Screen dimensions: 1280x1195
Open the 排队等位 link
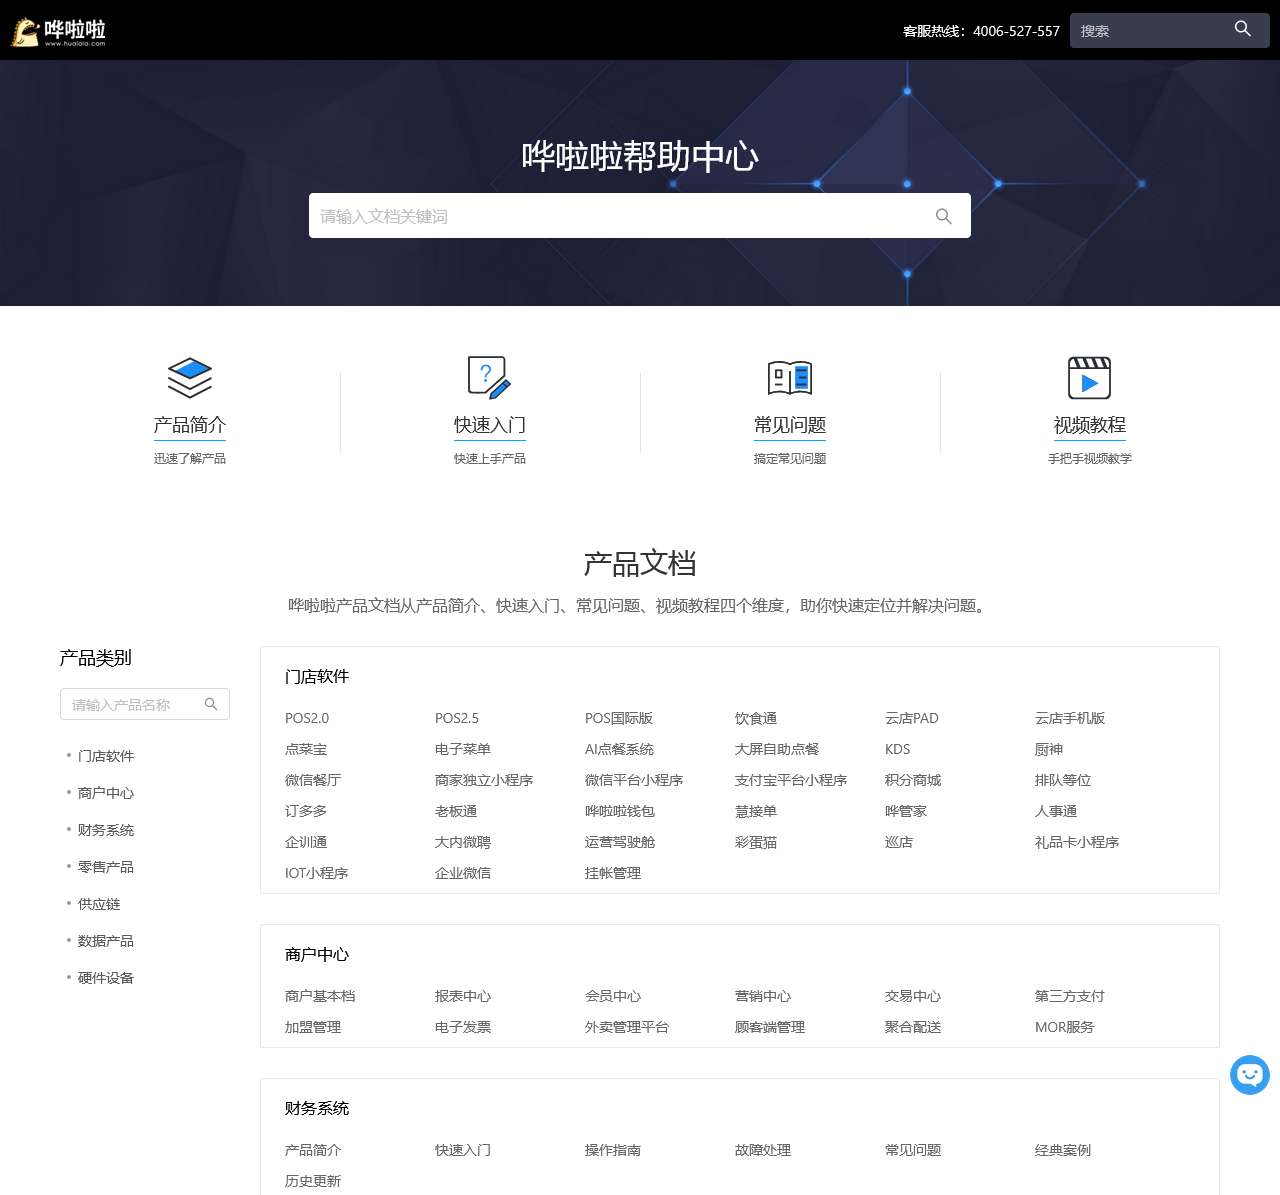click(x=1063, y=780)
